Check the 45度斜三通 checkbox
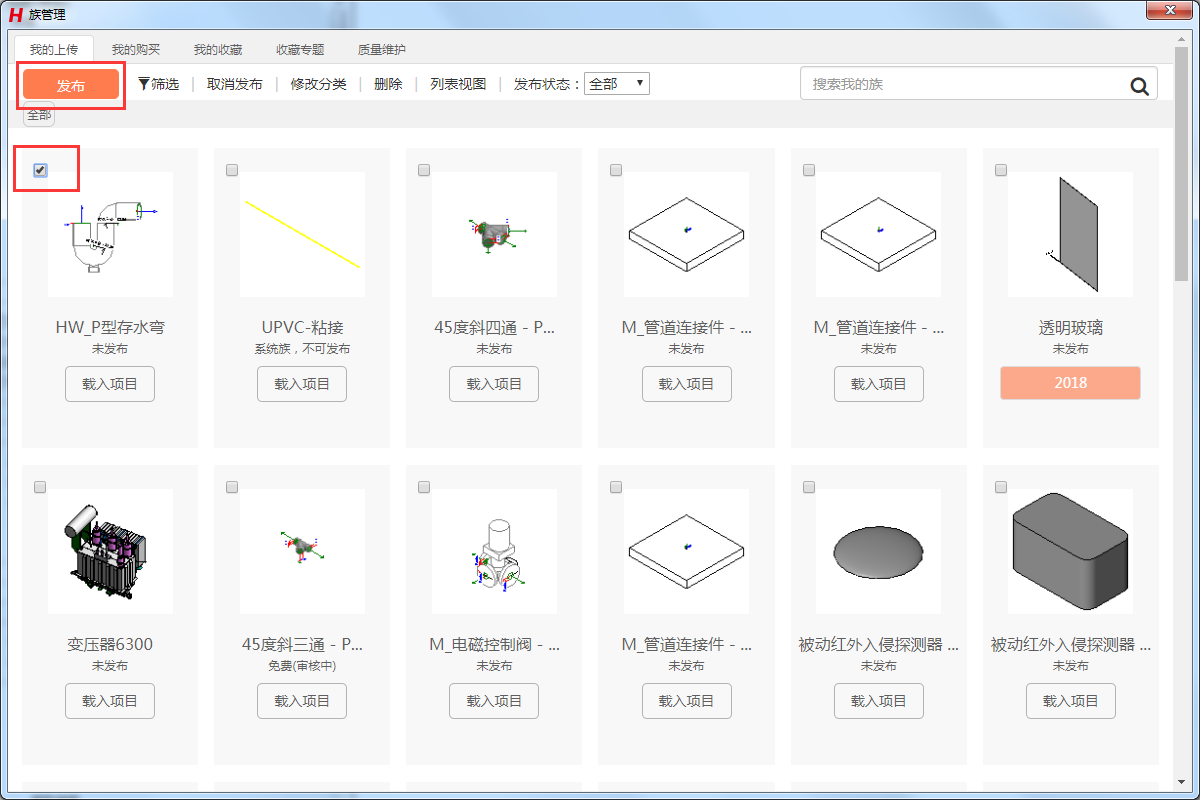 (232, 487)
